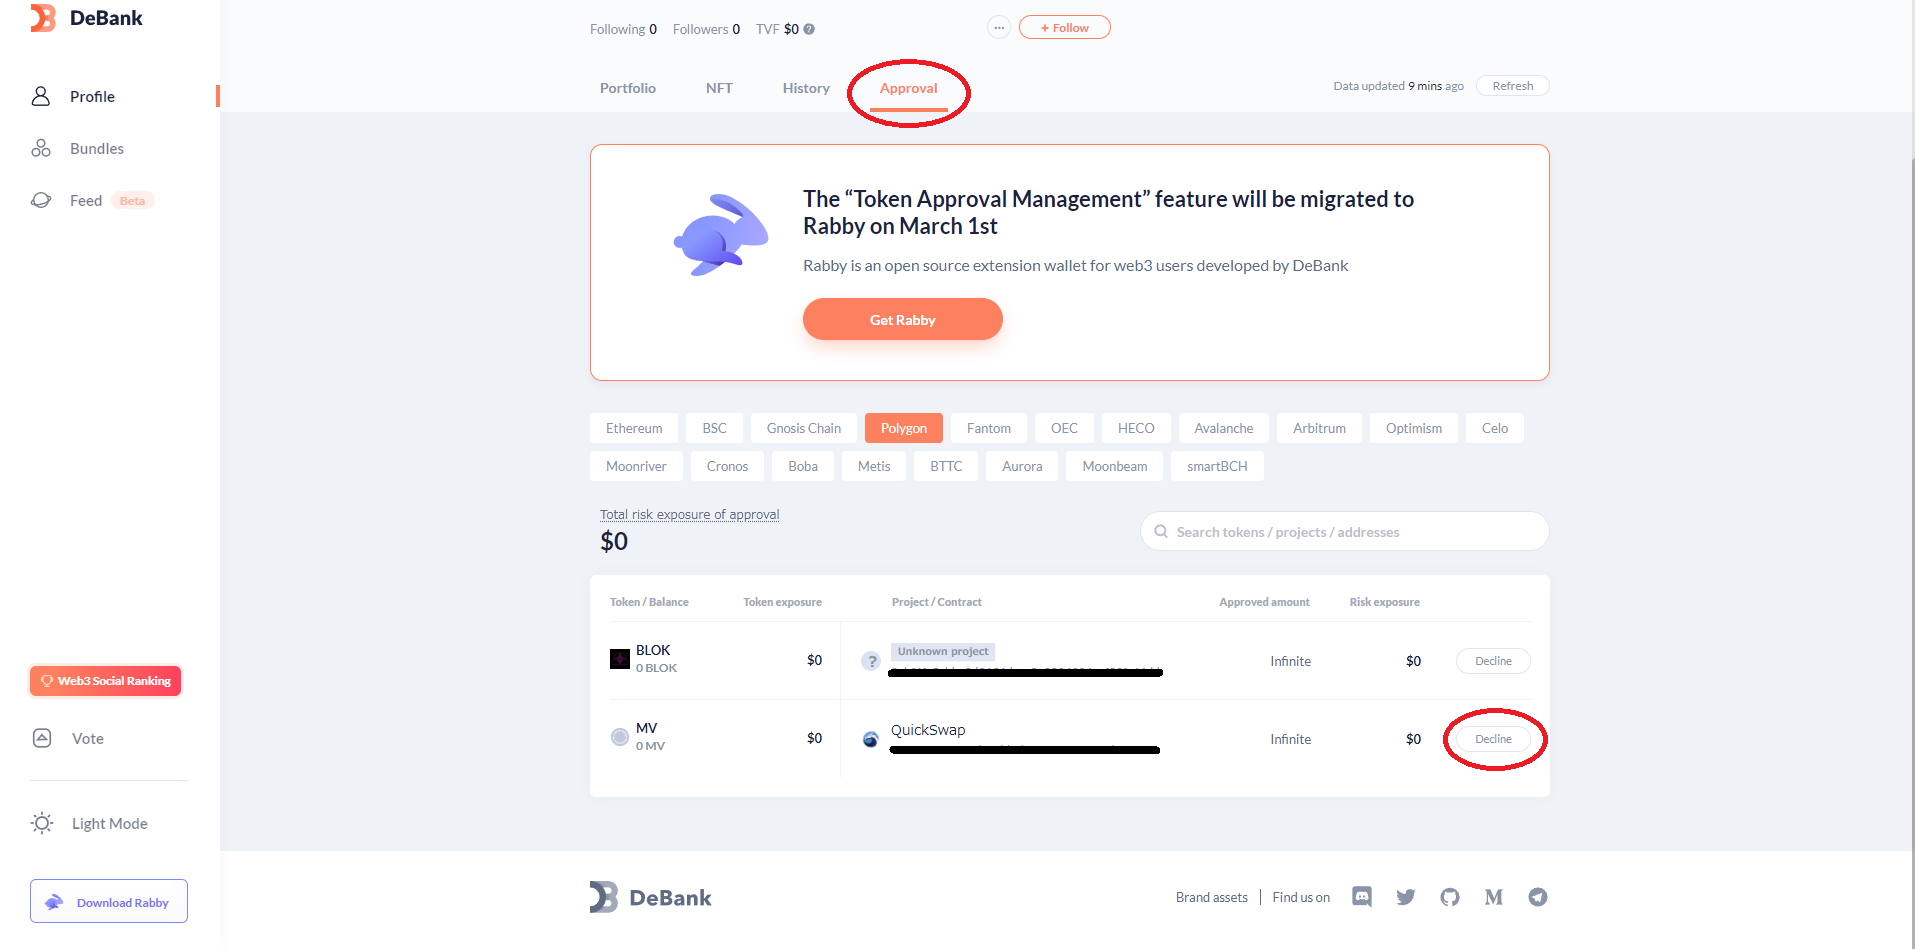Select the Gnosis Chain filter
The width and height of the screenshot is (1915, 949).
pyautogui.click(x=804, y=428)
